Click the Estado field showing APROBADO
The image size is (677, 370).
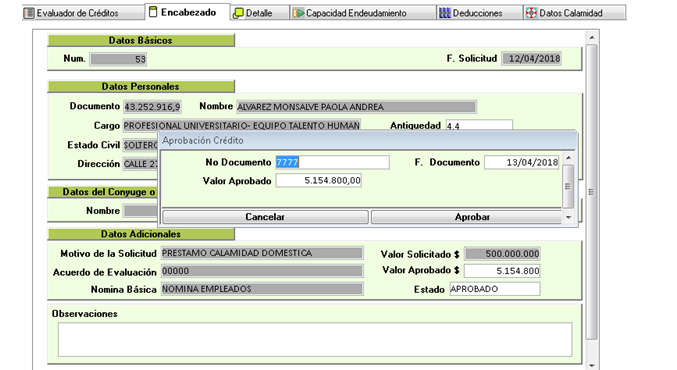pos(495,289)
